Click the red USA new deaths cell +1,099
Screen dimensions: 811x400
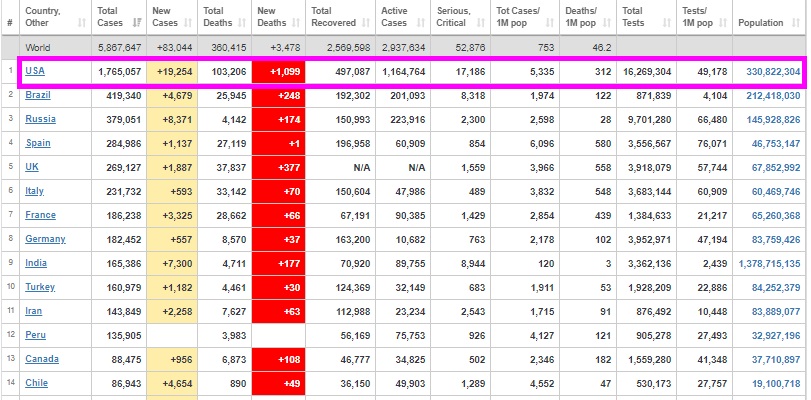(x=277, y=71)
